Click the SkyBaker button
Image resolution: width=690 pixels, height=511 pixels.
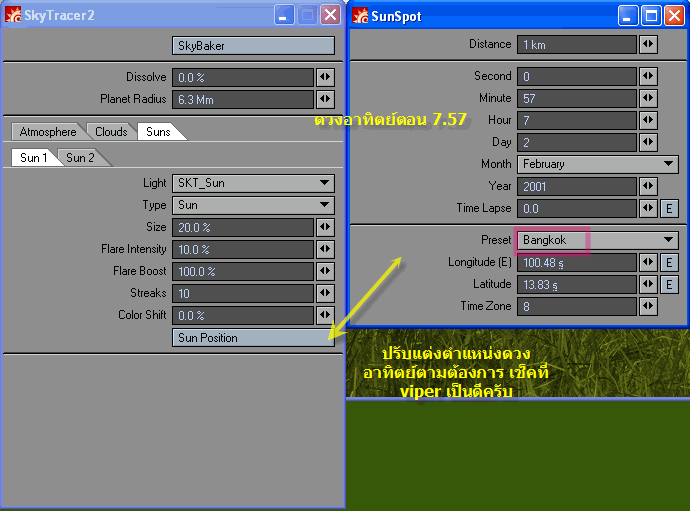(253, 46)
